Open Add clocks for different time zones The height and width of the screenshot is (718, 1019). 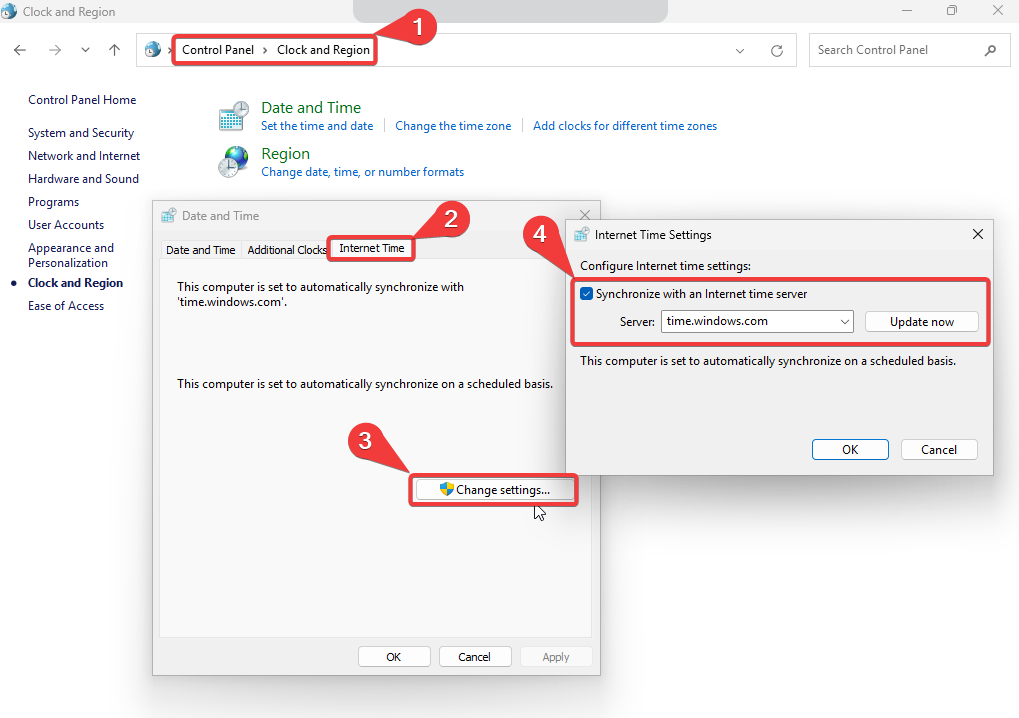click(x=625, y=126)
